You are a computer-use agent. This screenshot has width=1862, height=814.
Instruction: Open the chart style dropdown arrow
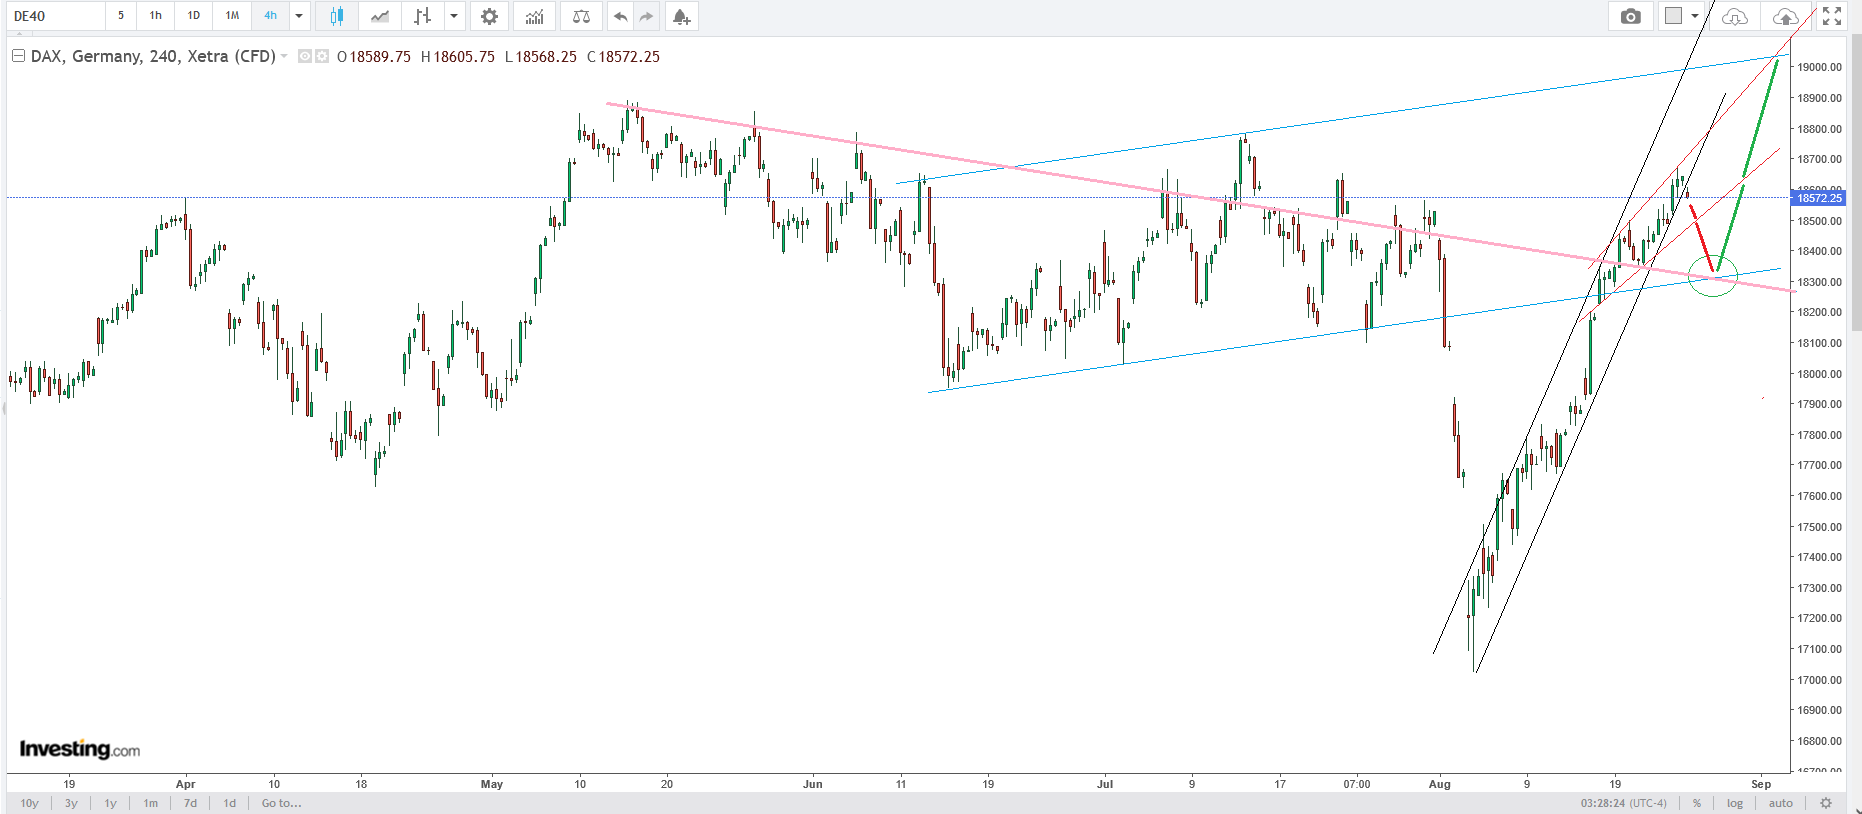(454, 16)
